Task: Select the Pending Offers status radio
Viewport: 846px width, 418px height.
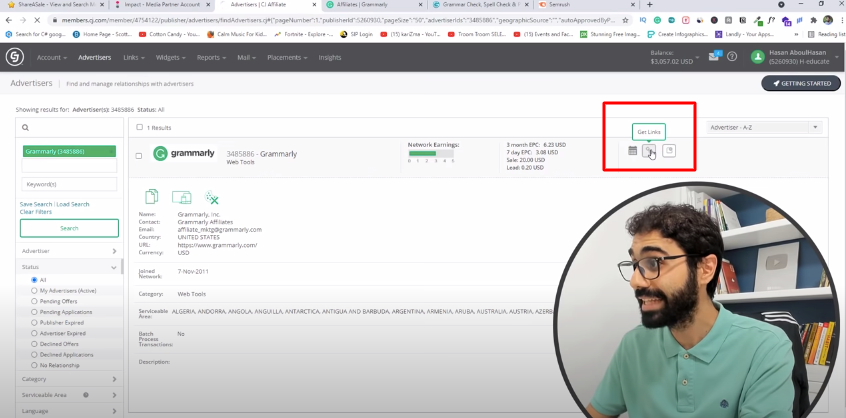Action: click(x=35, y=301)
